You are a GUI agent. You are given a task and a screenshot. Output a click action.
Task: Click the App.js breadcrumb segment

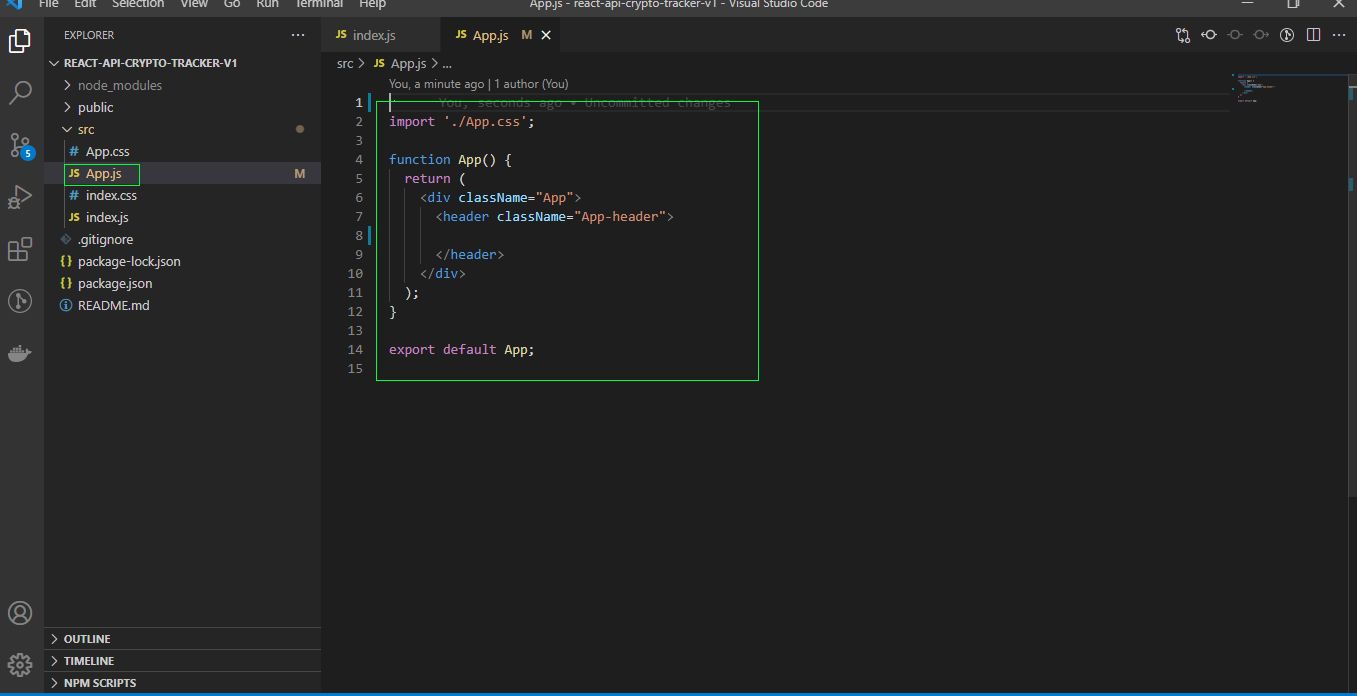pyautogui.click(x=408, y=63)
